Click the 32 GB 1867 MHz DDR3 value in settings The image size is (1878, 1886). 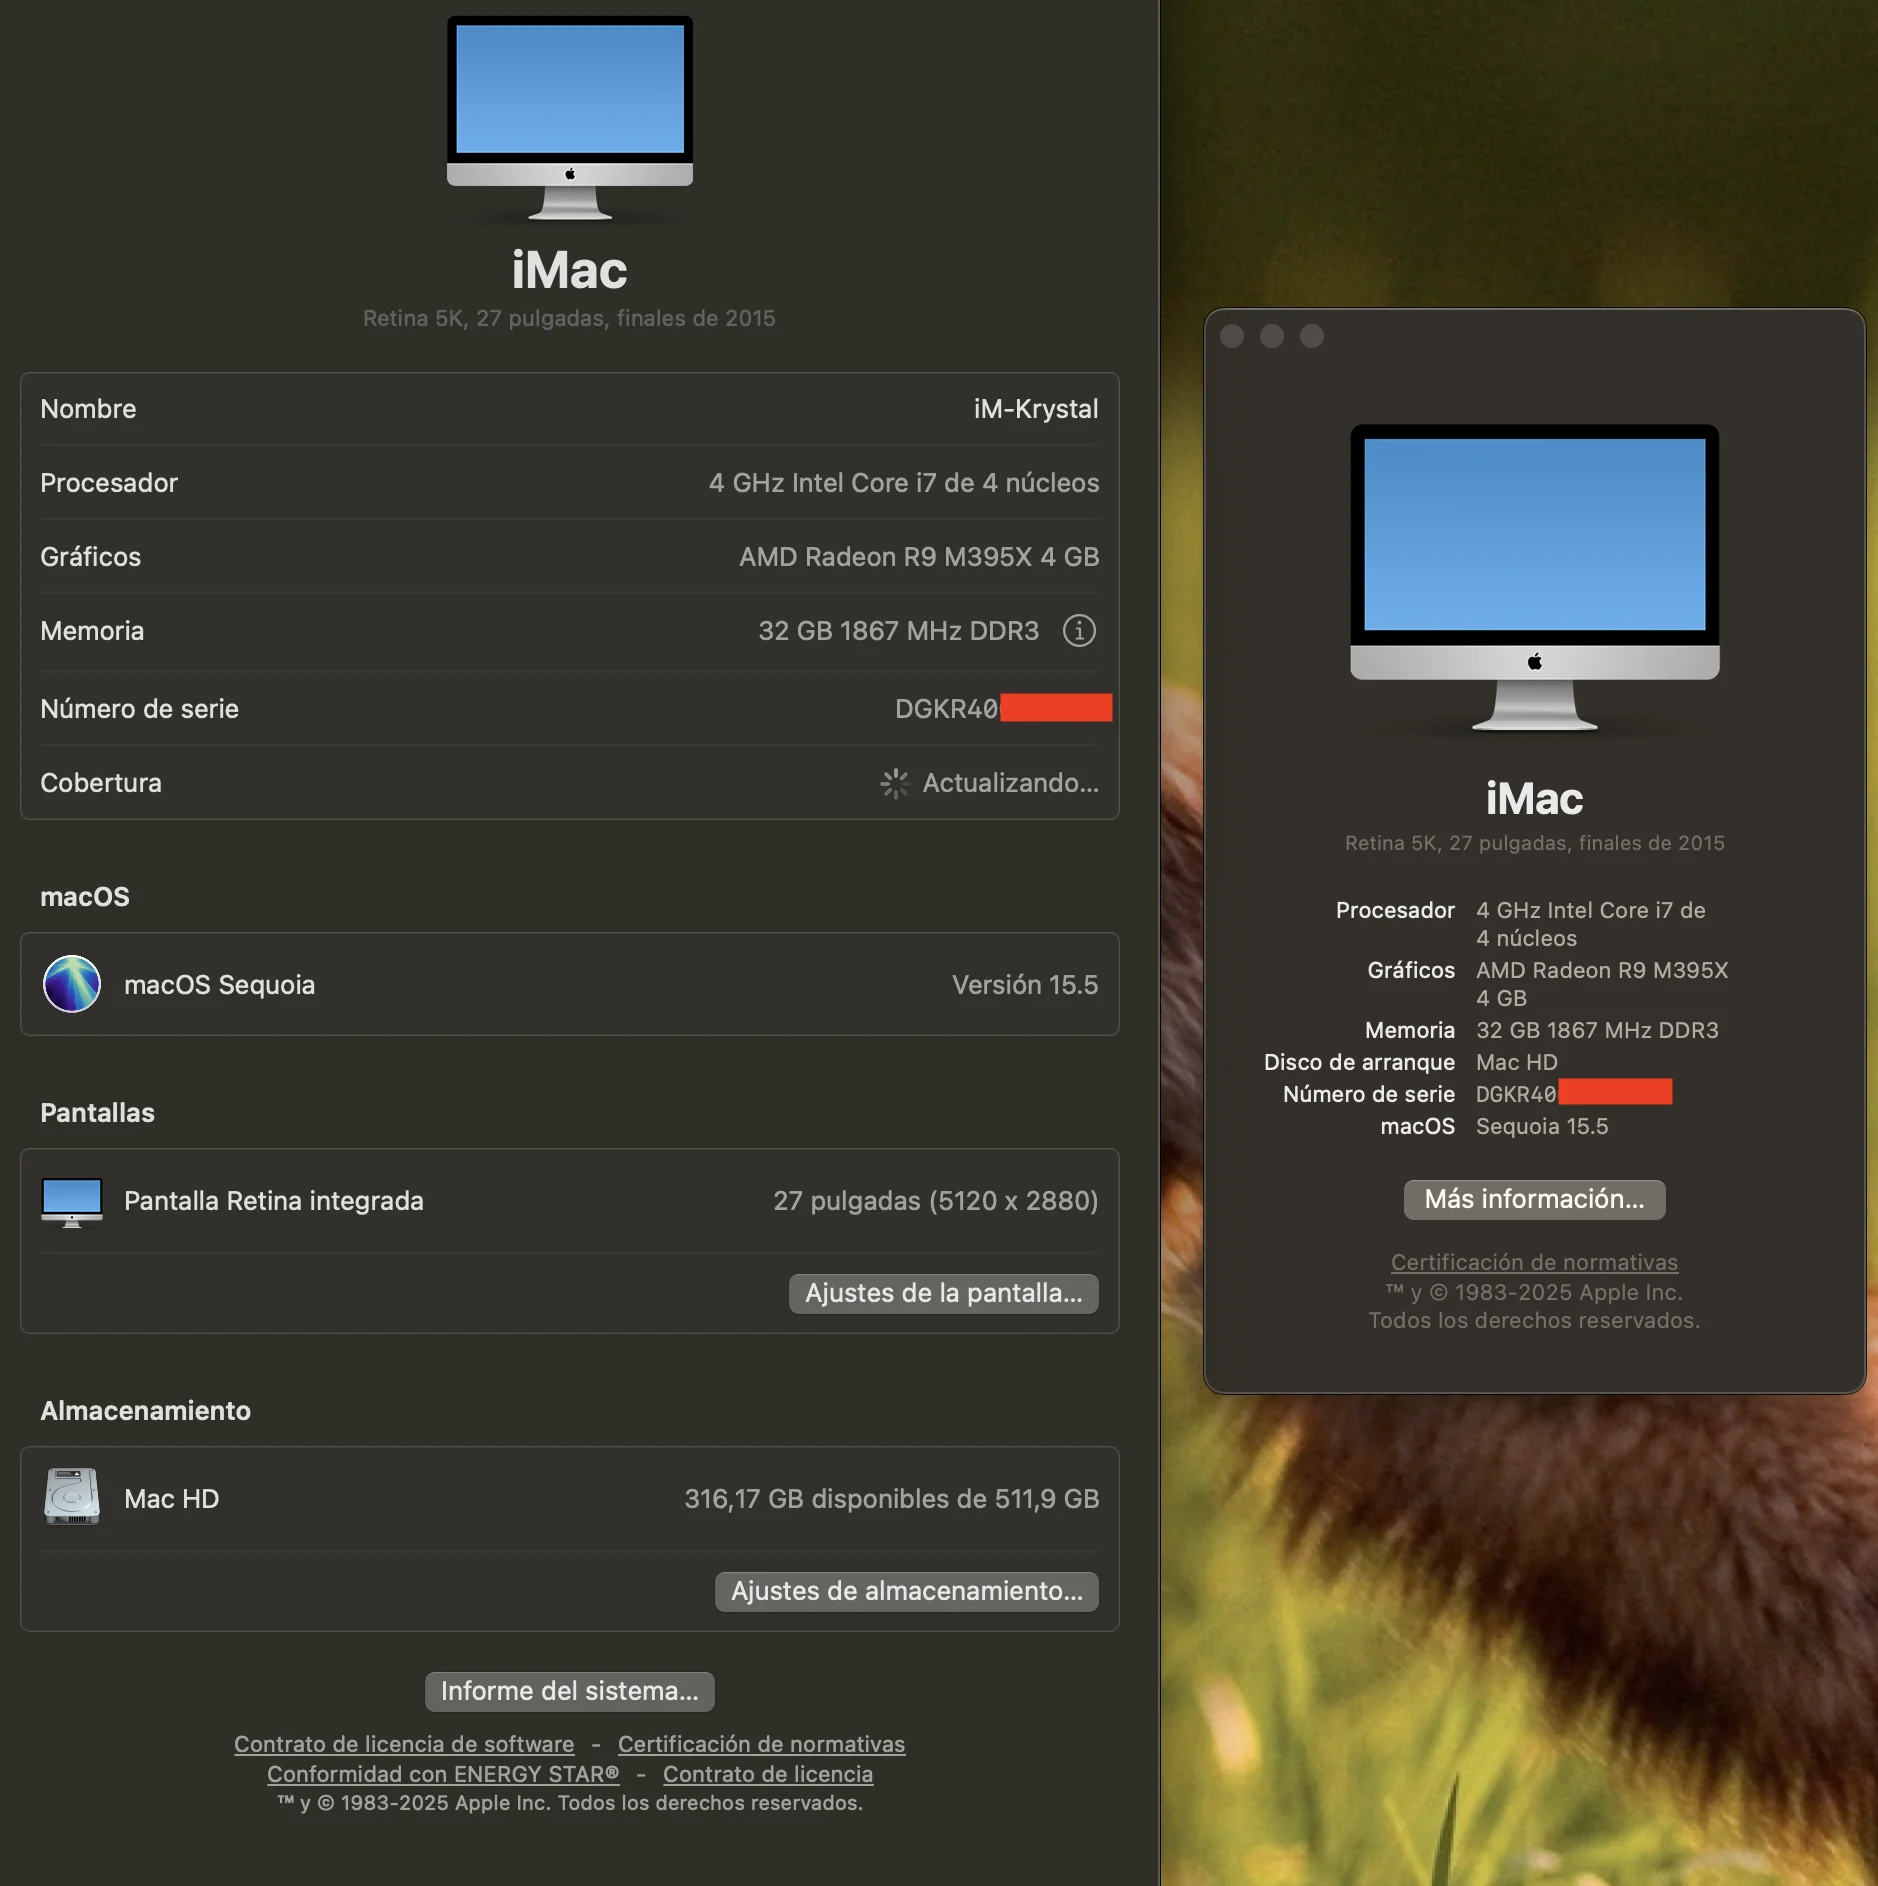click(x=898, y=631)
